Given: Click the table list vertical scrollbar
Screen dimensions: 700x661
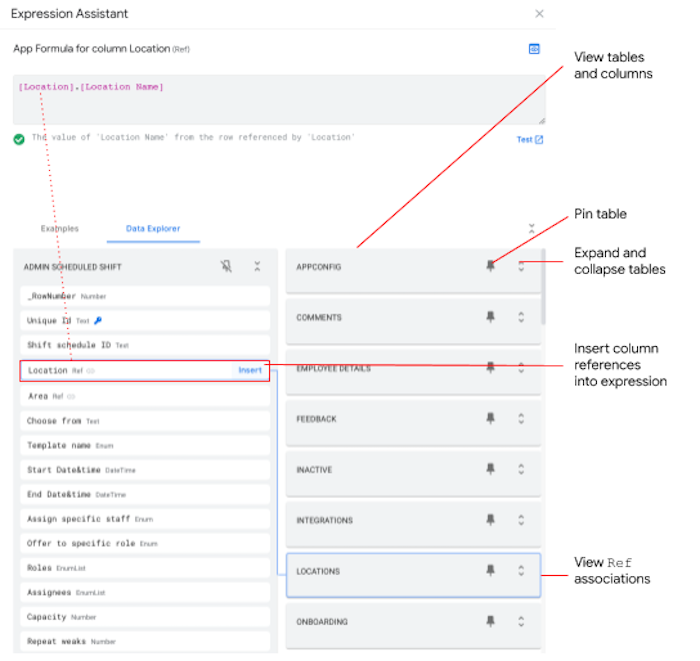Looking at the screenshot, I should point(543,288).
